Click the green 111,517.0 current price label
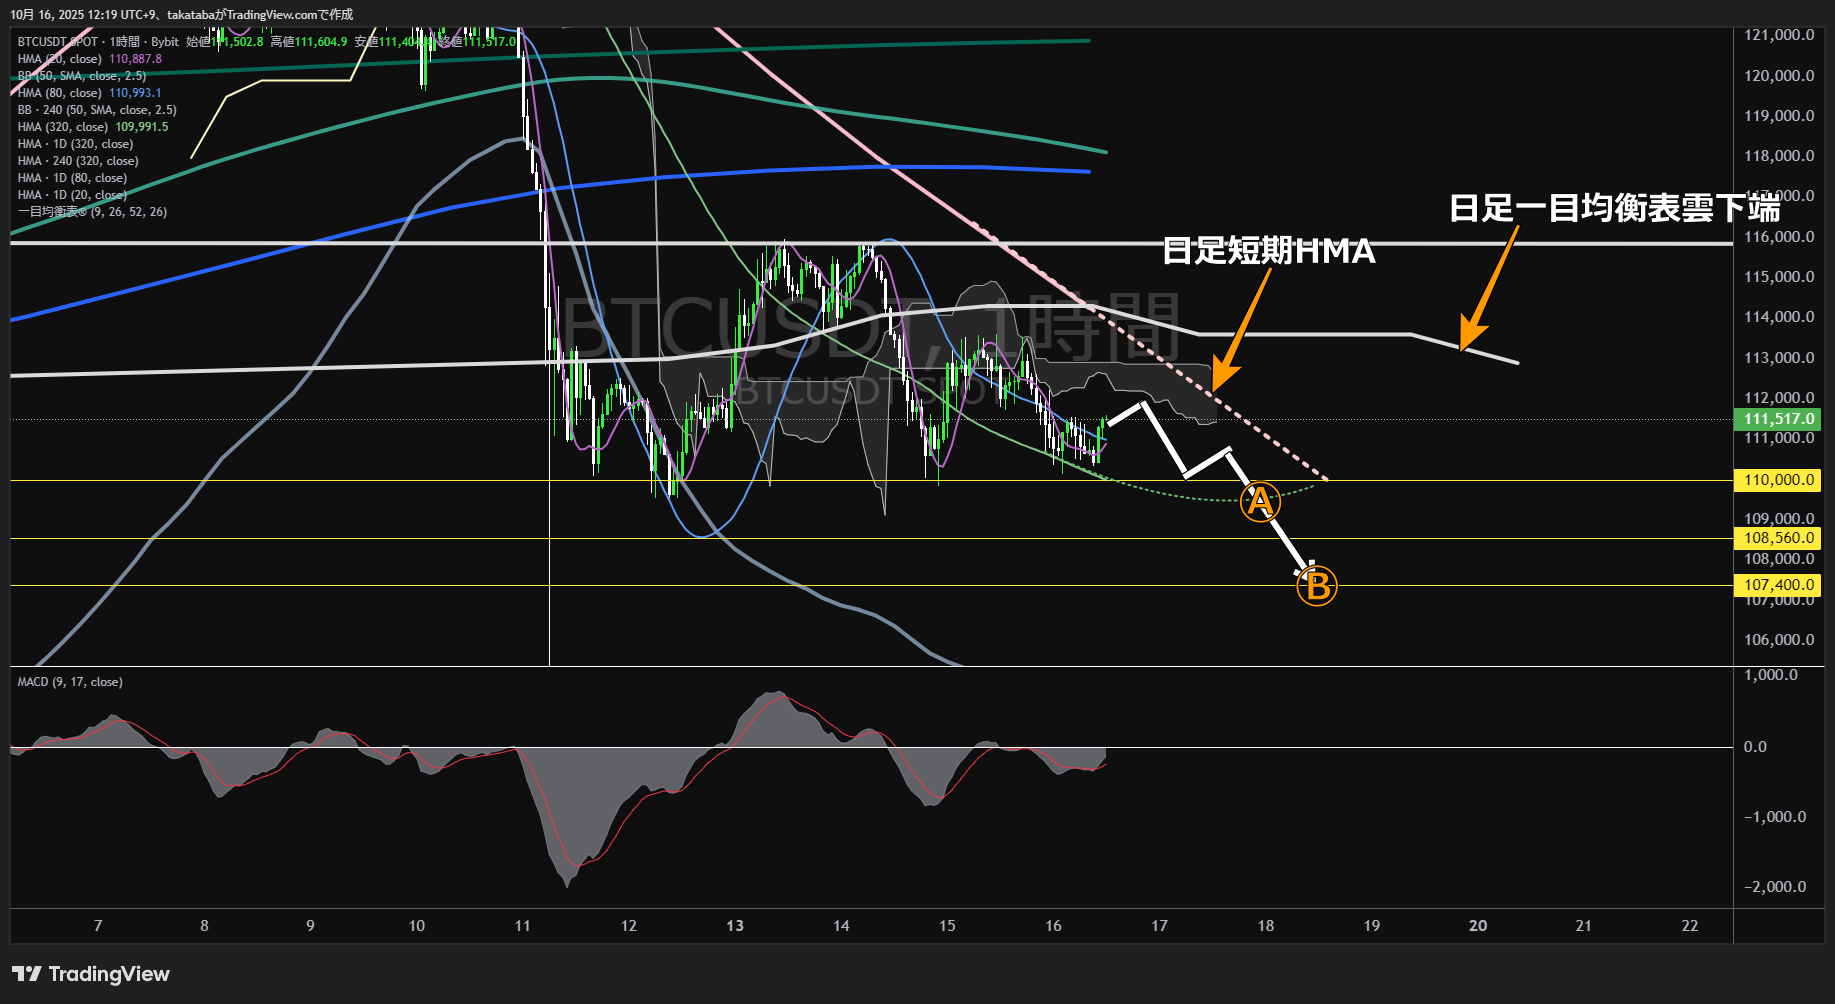Screen dimensions: 1835x1004 (1778, 419)
